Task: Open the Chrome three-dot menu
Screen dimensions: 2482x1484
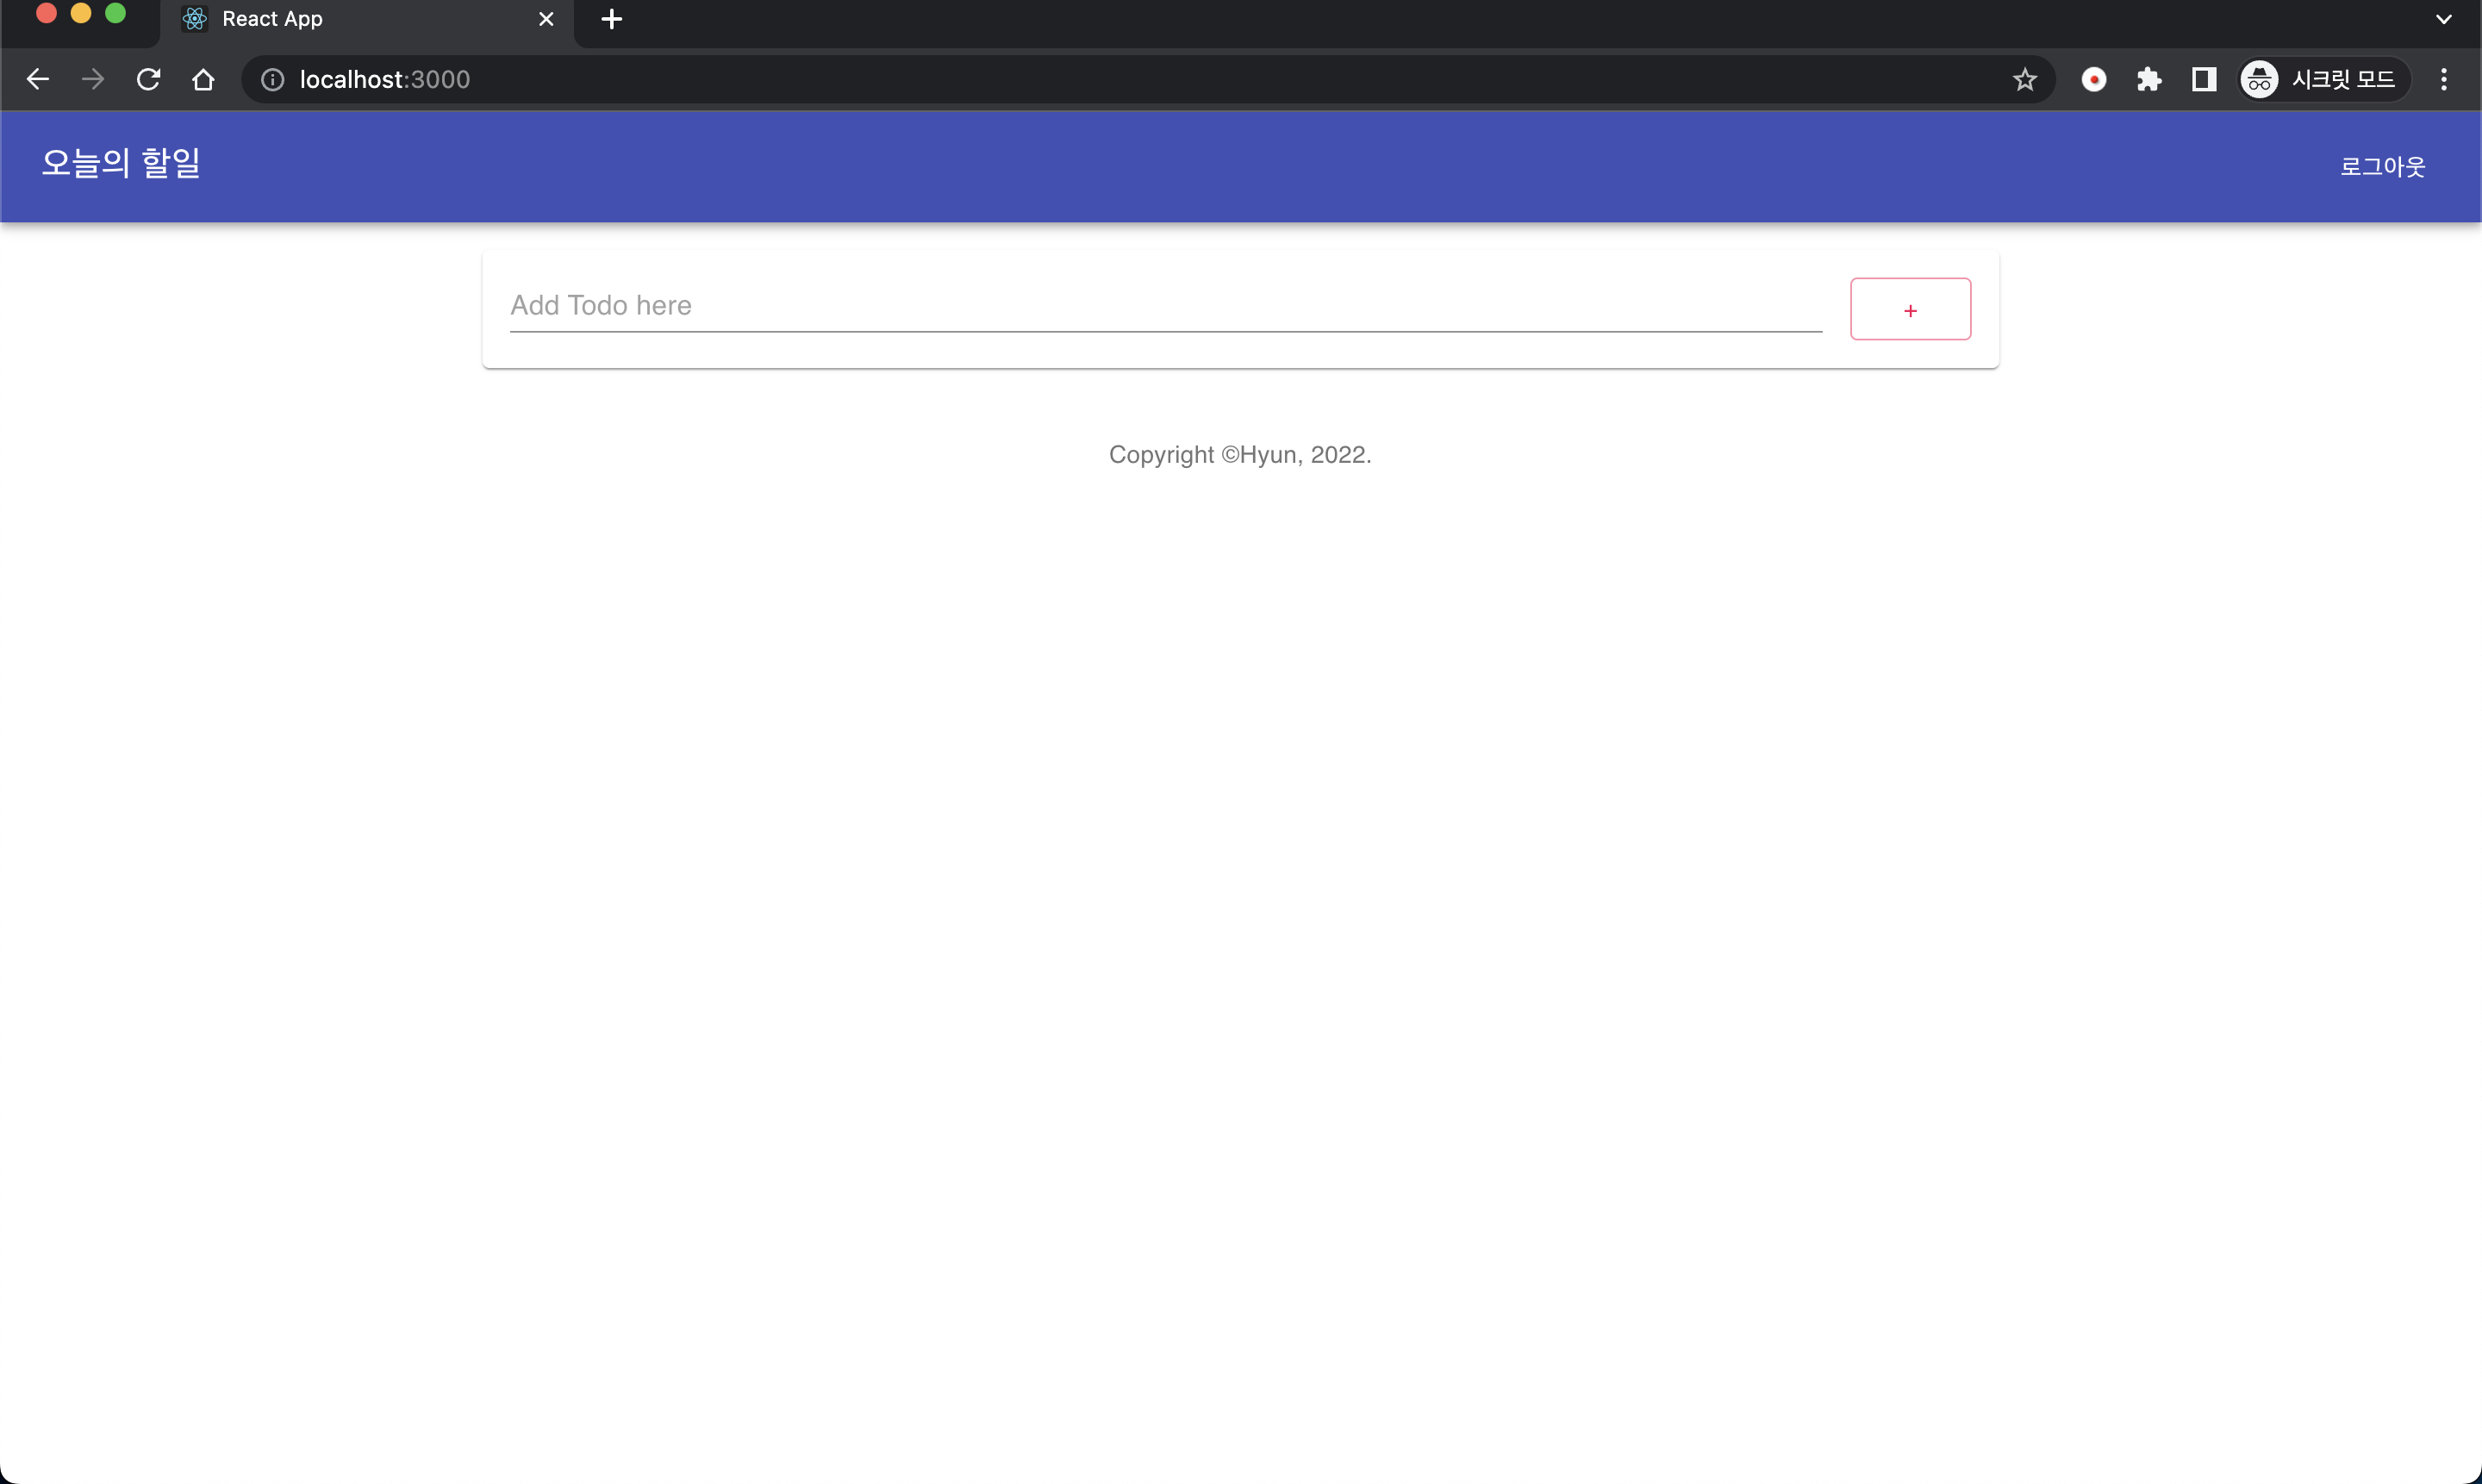Action: coord(2443,79)
